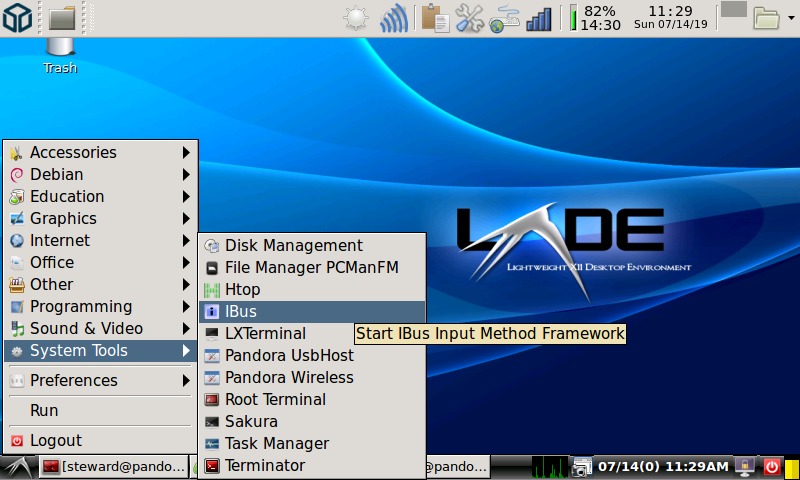
Task: Open the clipboard manager icon
Action: (x=435, y=18)
